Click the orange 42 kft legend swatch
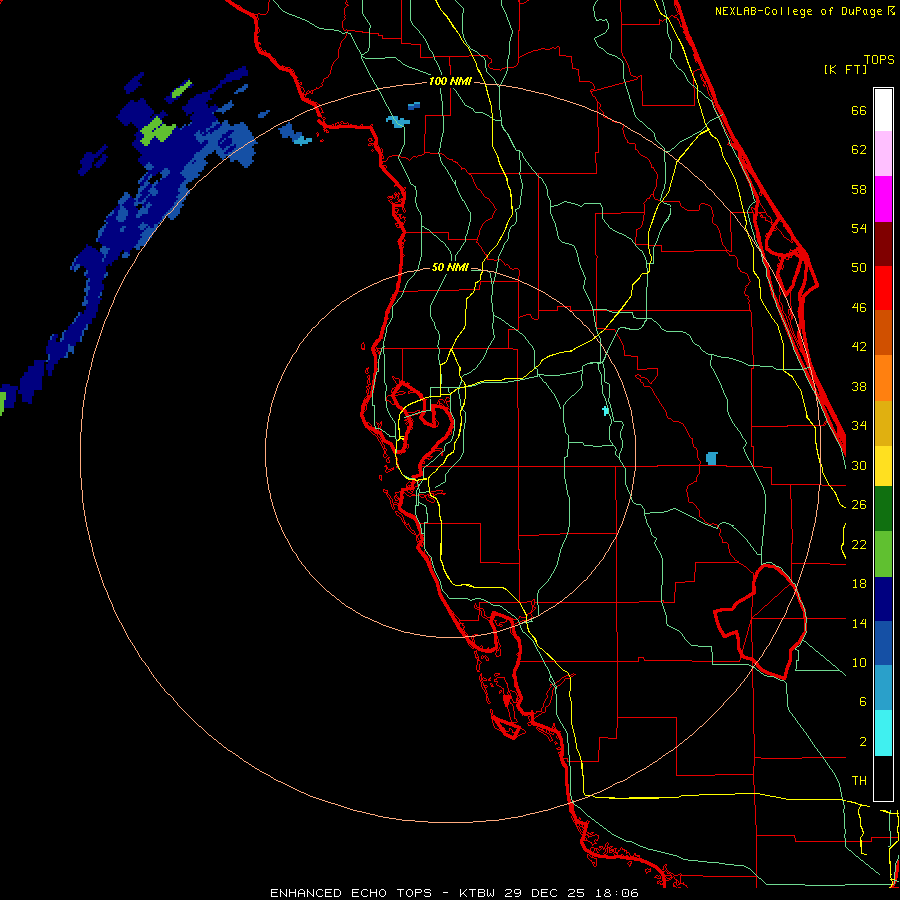The height and width of the screenshot is (900, 900). 883,378
